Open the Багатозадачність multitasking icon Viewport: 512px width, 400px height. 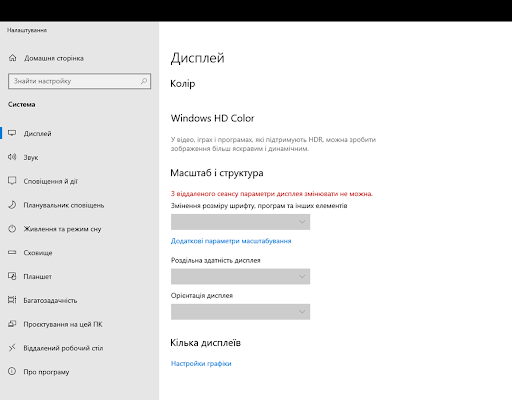[x=12, y=300]
